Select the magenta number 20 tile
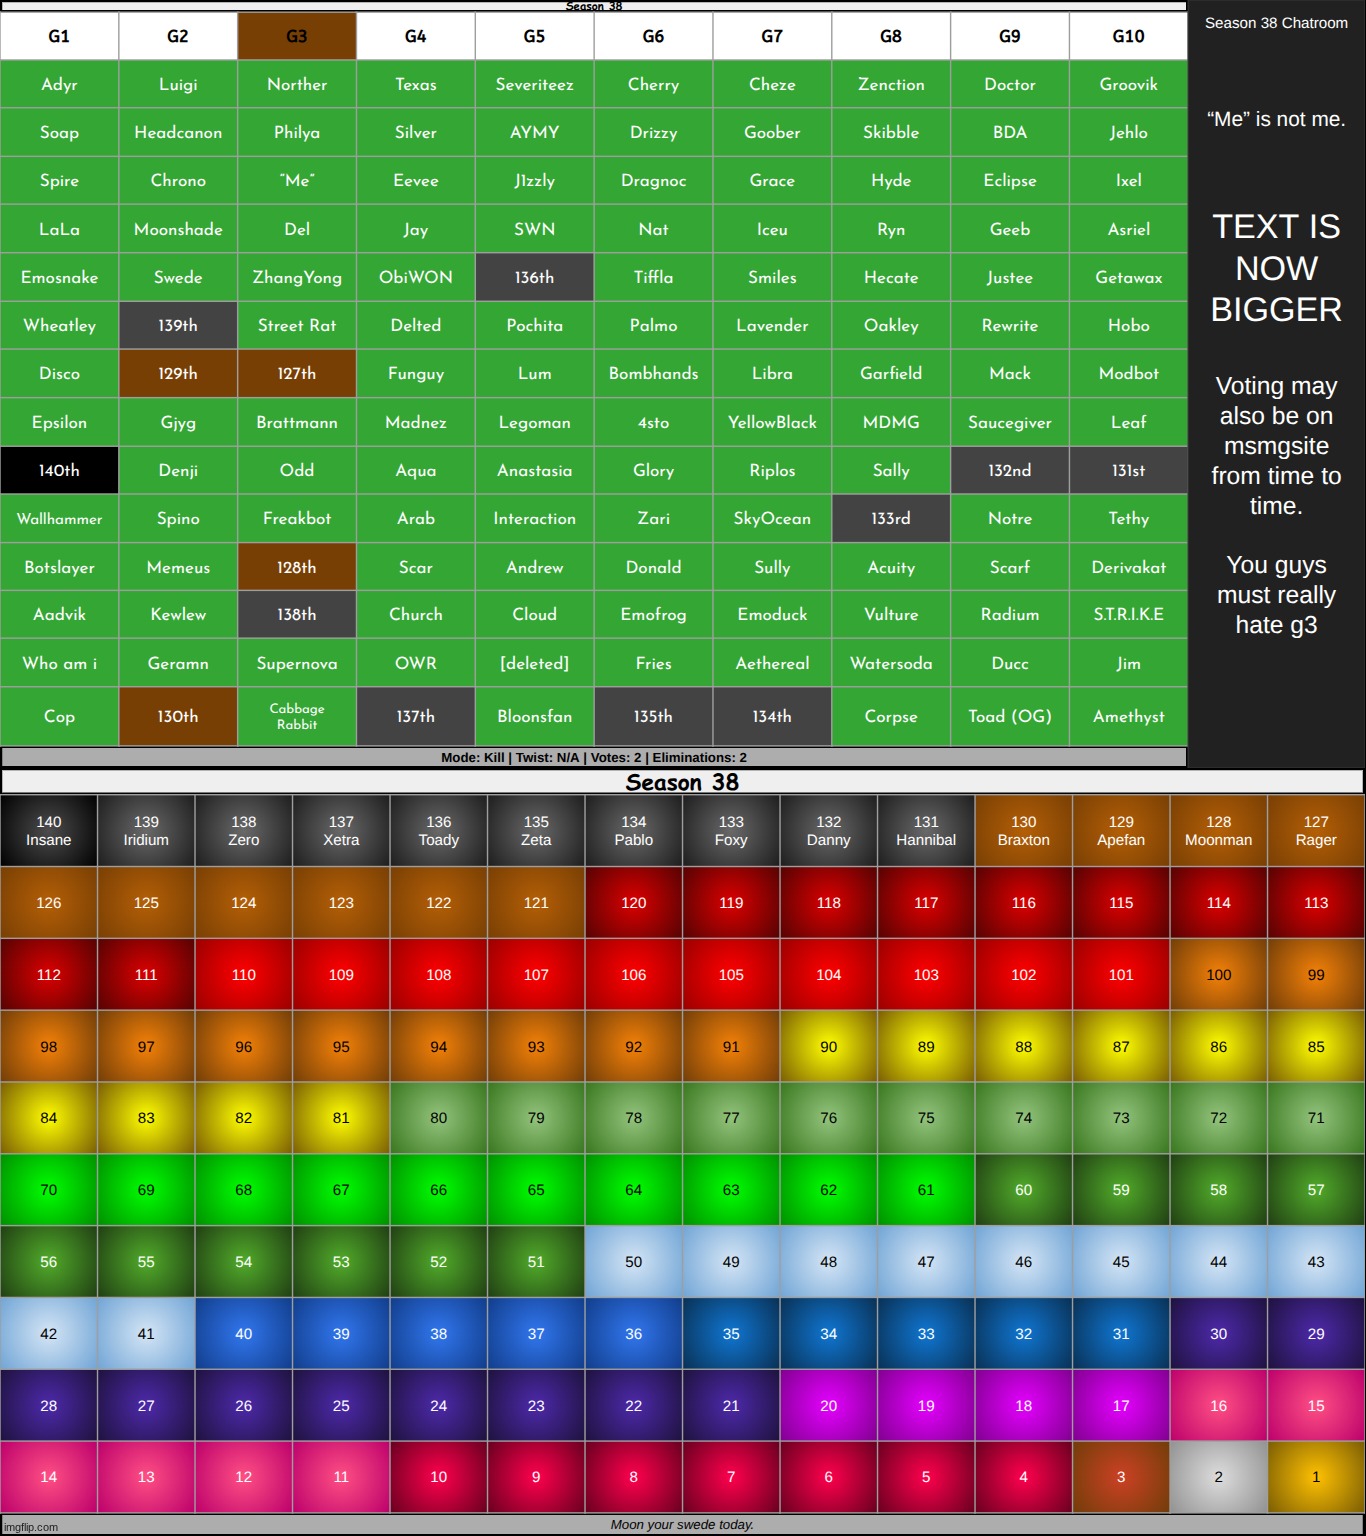This screenshot has width=1366, height=1536. point(828,1405)
